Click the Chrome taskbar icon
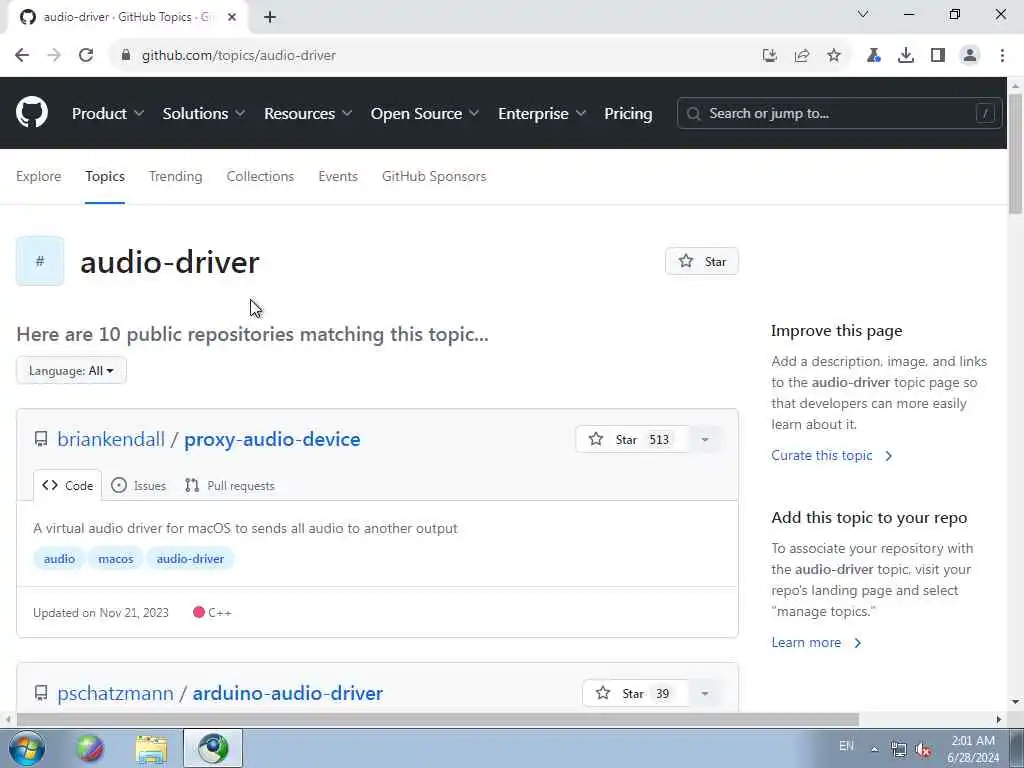The width and height of the screenshot is (1024, 768). (x=213, y=748)
